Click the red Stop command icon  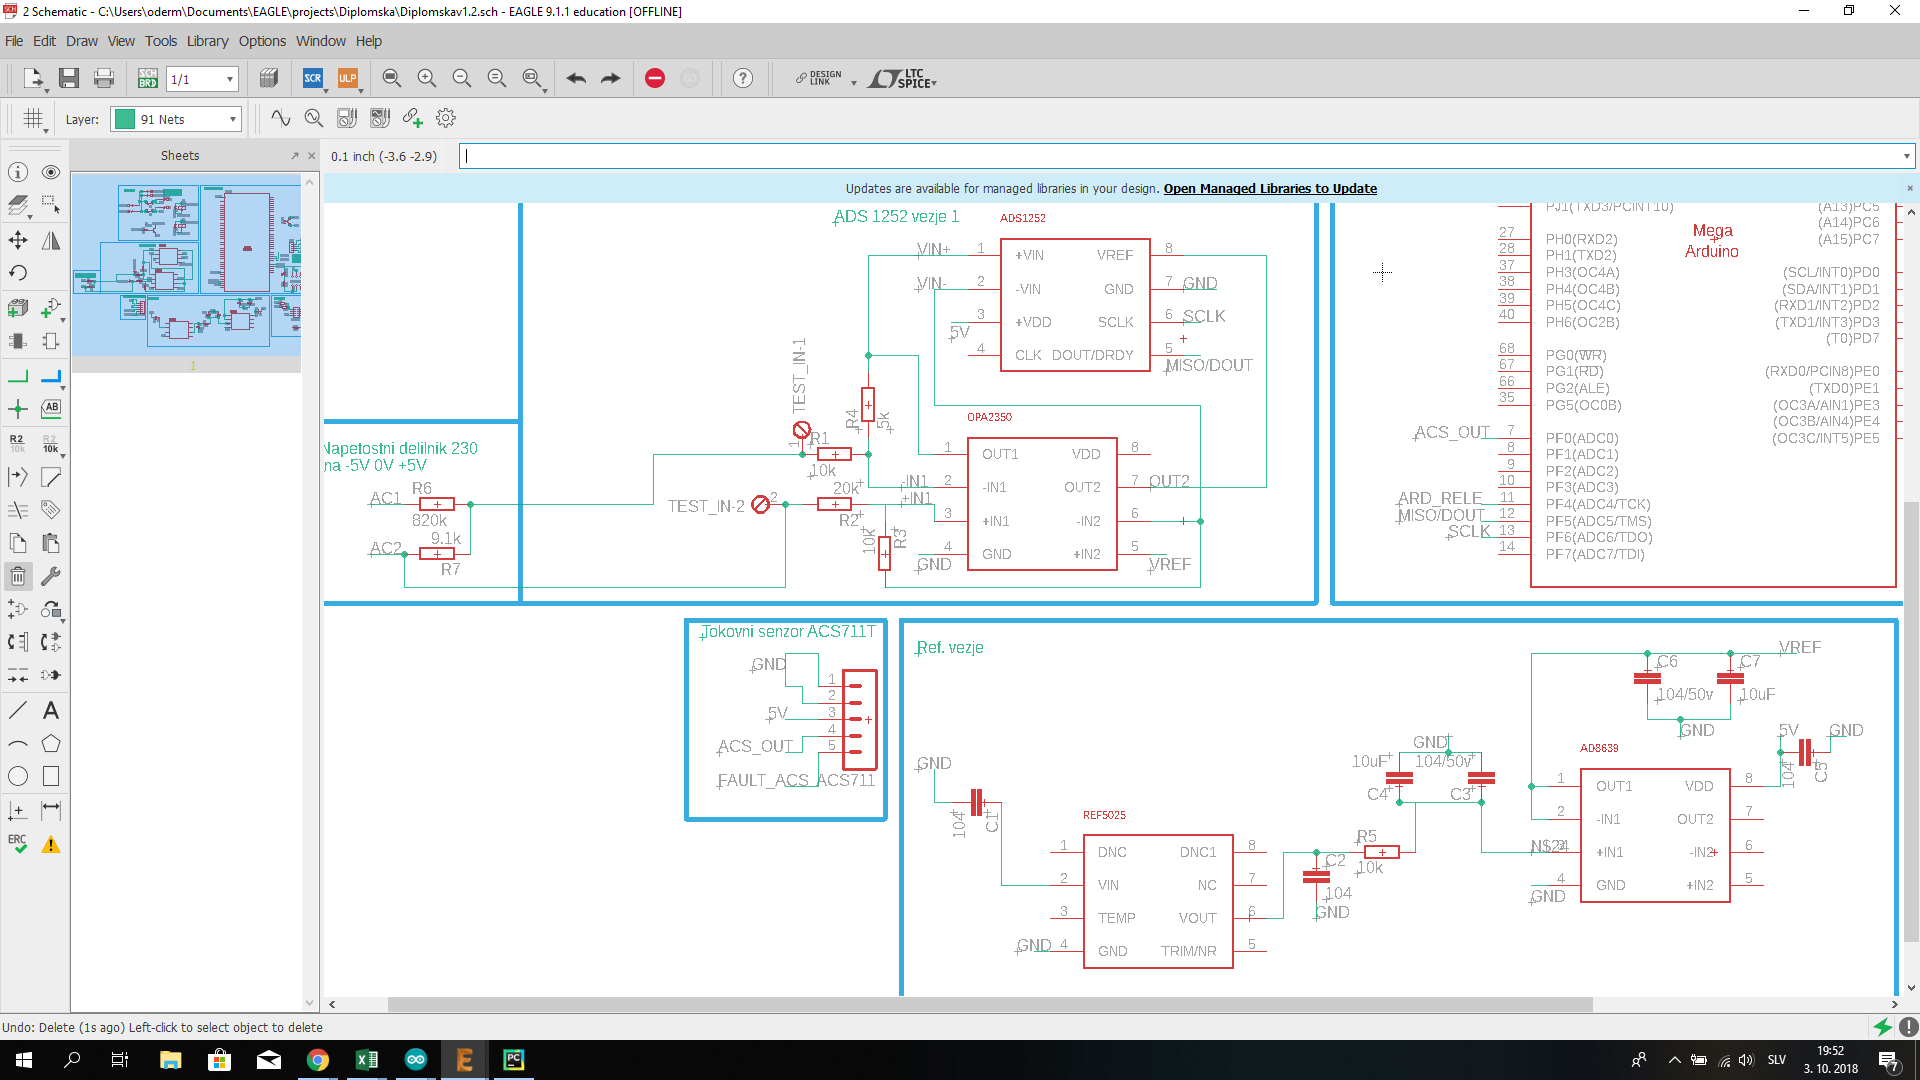tap(655, 78)
